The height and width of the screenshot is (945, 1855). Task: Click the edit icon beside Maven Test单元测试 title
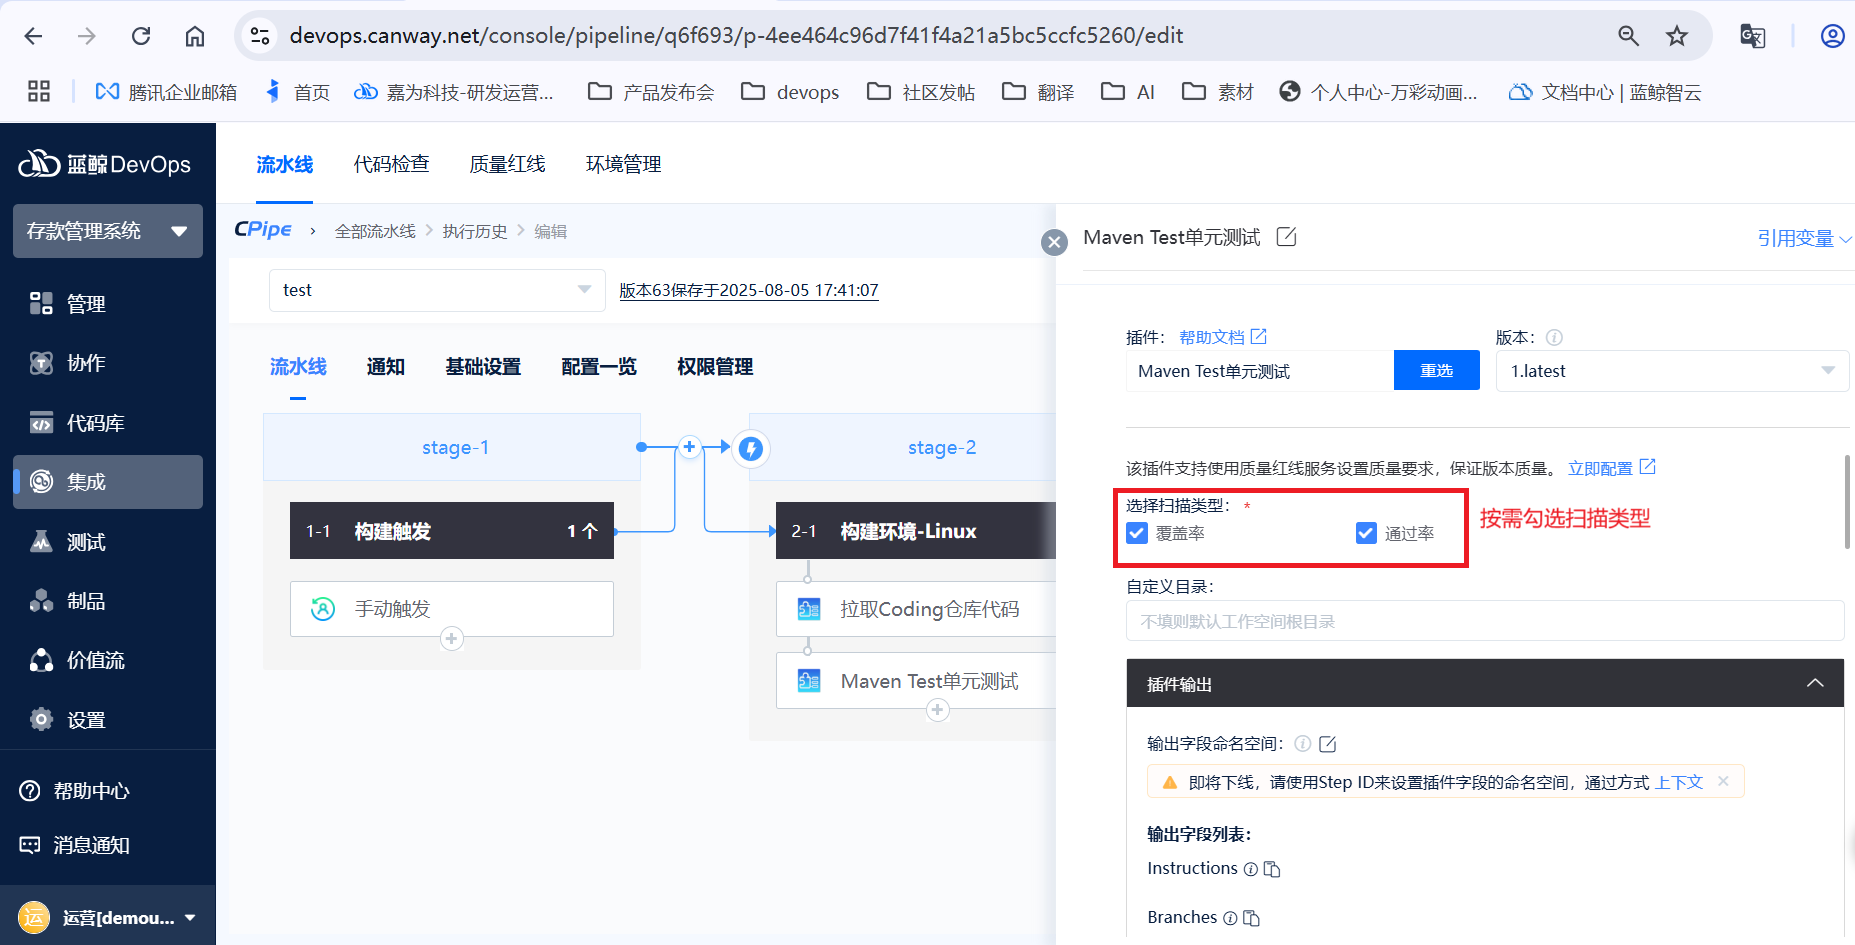click(1287, 237)
